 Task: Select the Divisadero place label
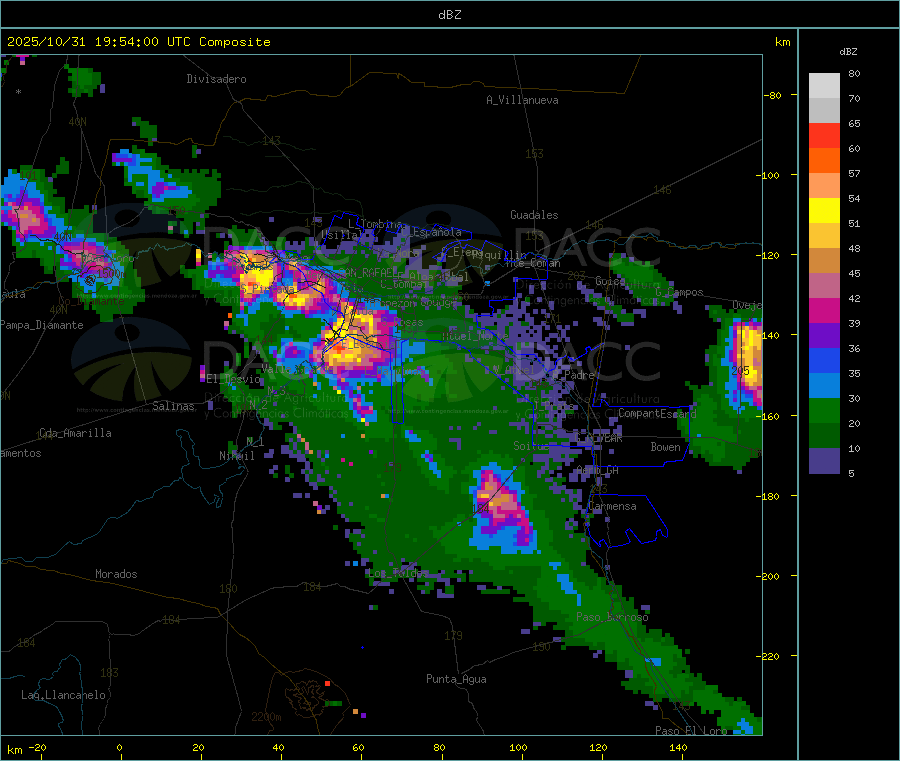pos(216,79)
